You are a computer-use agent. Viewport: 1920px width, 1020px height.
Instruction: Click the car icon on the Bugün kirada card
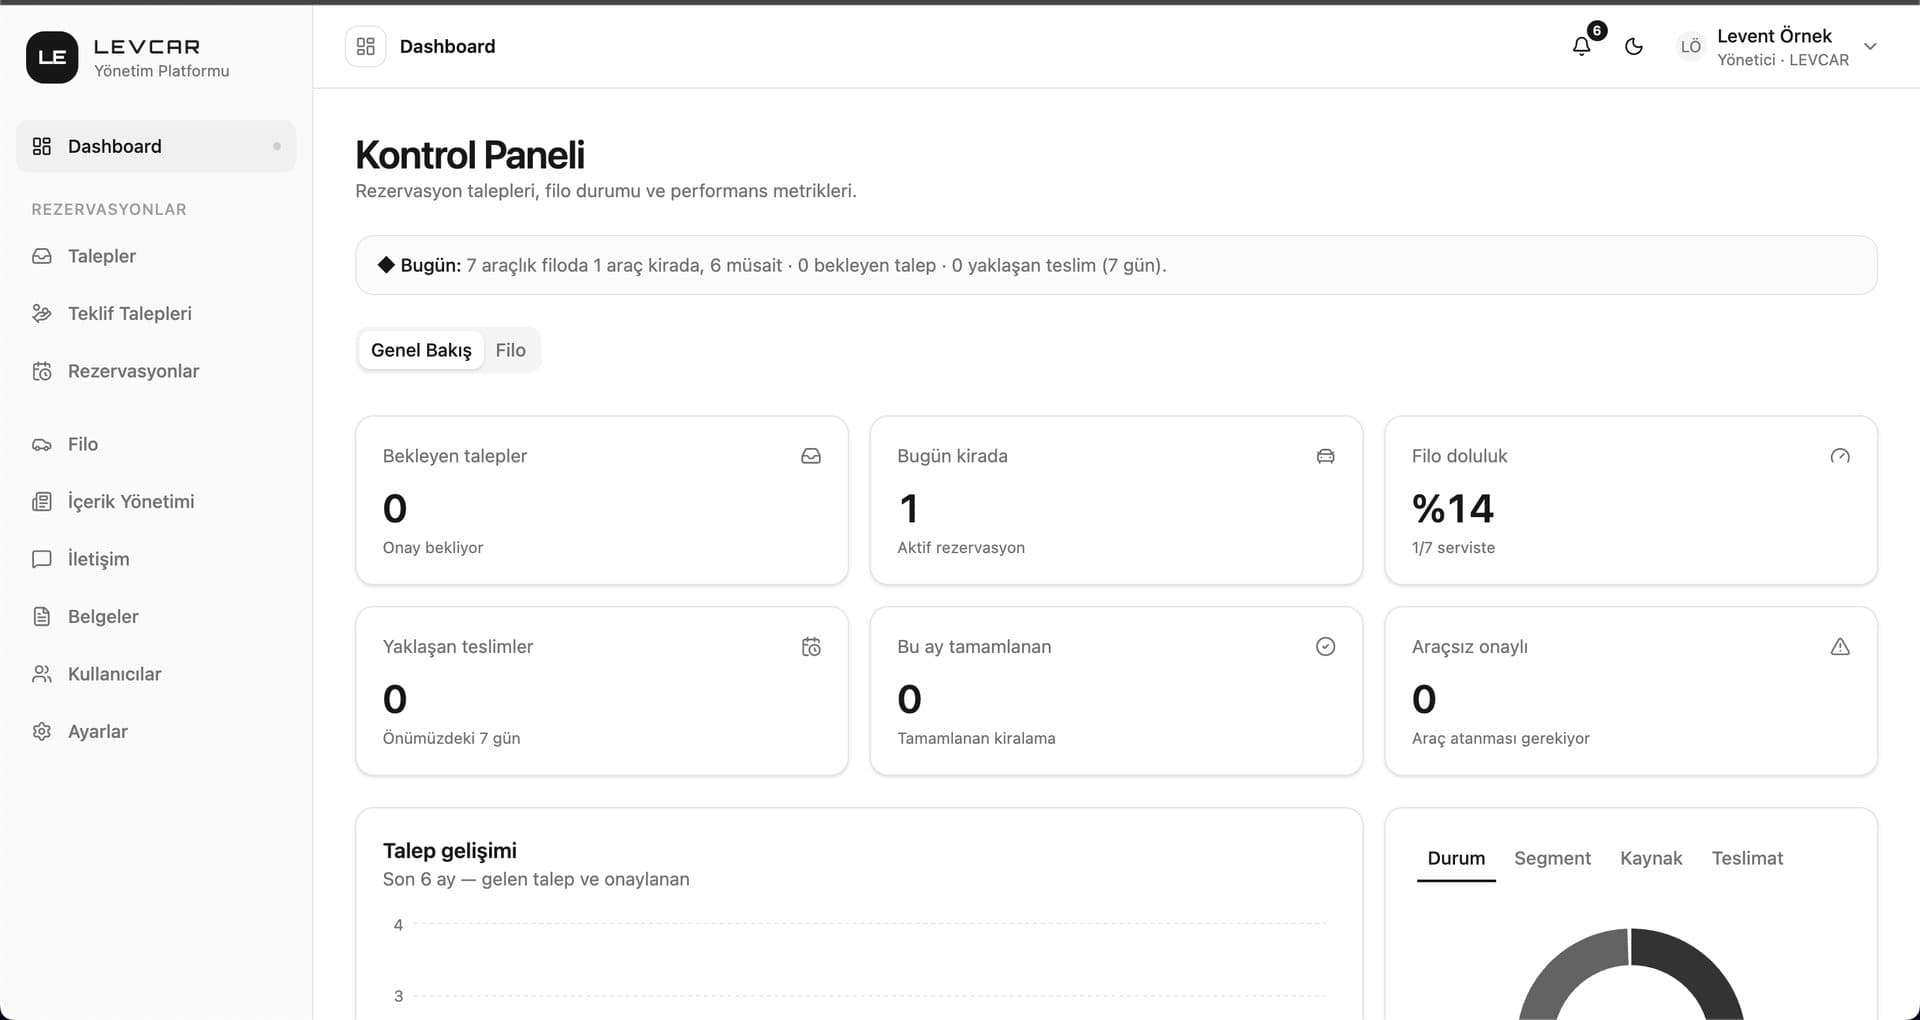click(1325, 456)
